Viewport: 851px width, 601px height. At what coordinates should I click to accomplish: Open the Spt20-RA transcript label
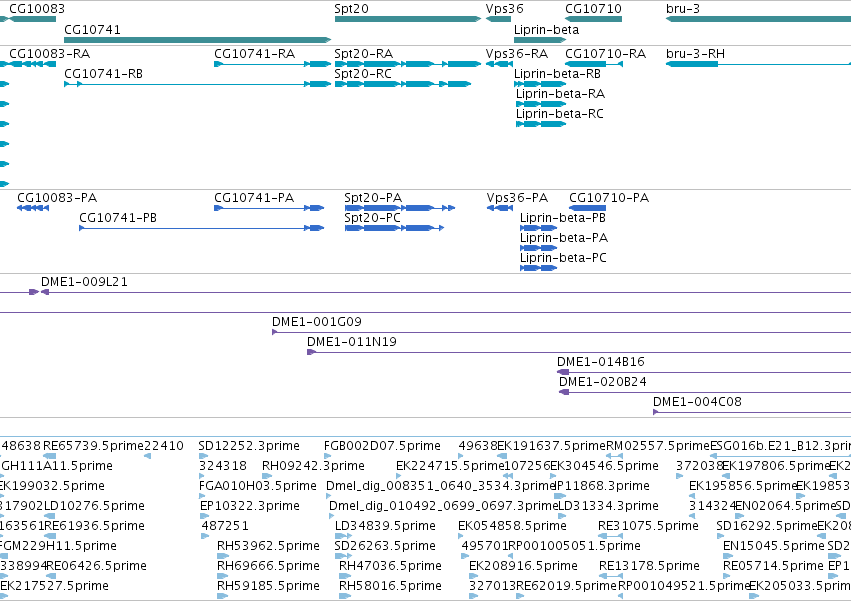(x=364, y=54)
